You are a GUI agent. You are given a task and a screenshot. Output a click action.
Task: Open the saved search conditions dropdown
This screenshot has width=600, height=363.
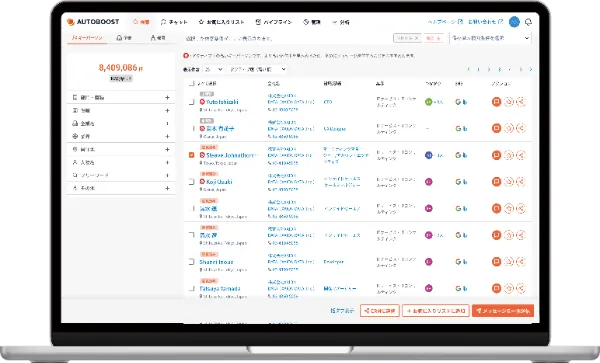[490, 38]
